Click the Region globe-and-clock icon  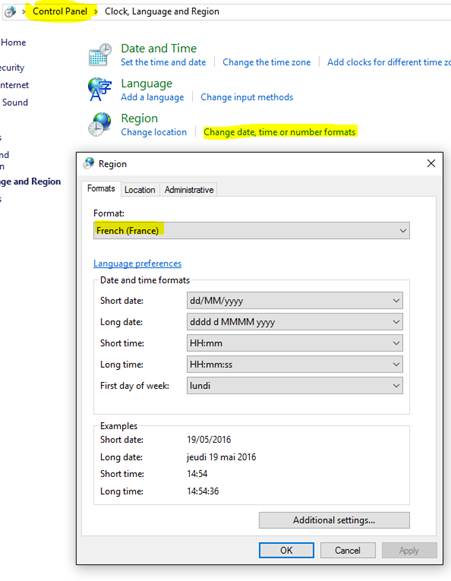tap(99, 124)
